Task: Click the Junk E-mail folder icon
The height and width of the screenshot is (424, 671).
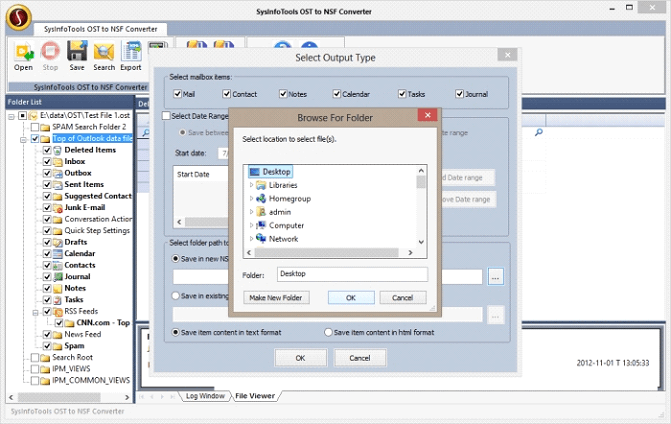Action: click(57, 208)
